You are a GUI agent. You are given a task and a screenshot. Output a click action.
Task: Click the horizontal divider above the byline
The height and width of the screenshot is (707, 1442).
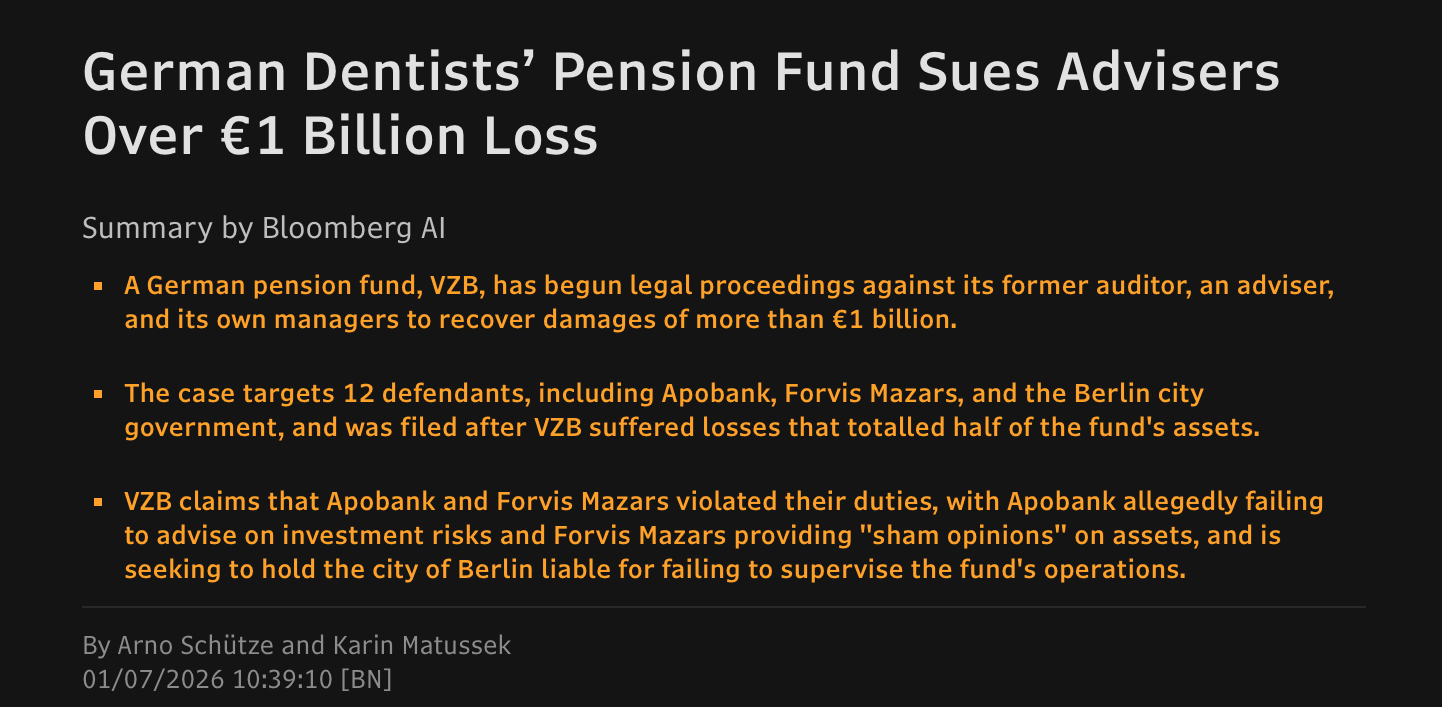tap(723, 607)
